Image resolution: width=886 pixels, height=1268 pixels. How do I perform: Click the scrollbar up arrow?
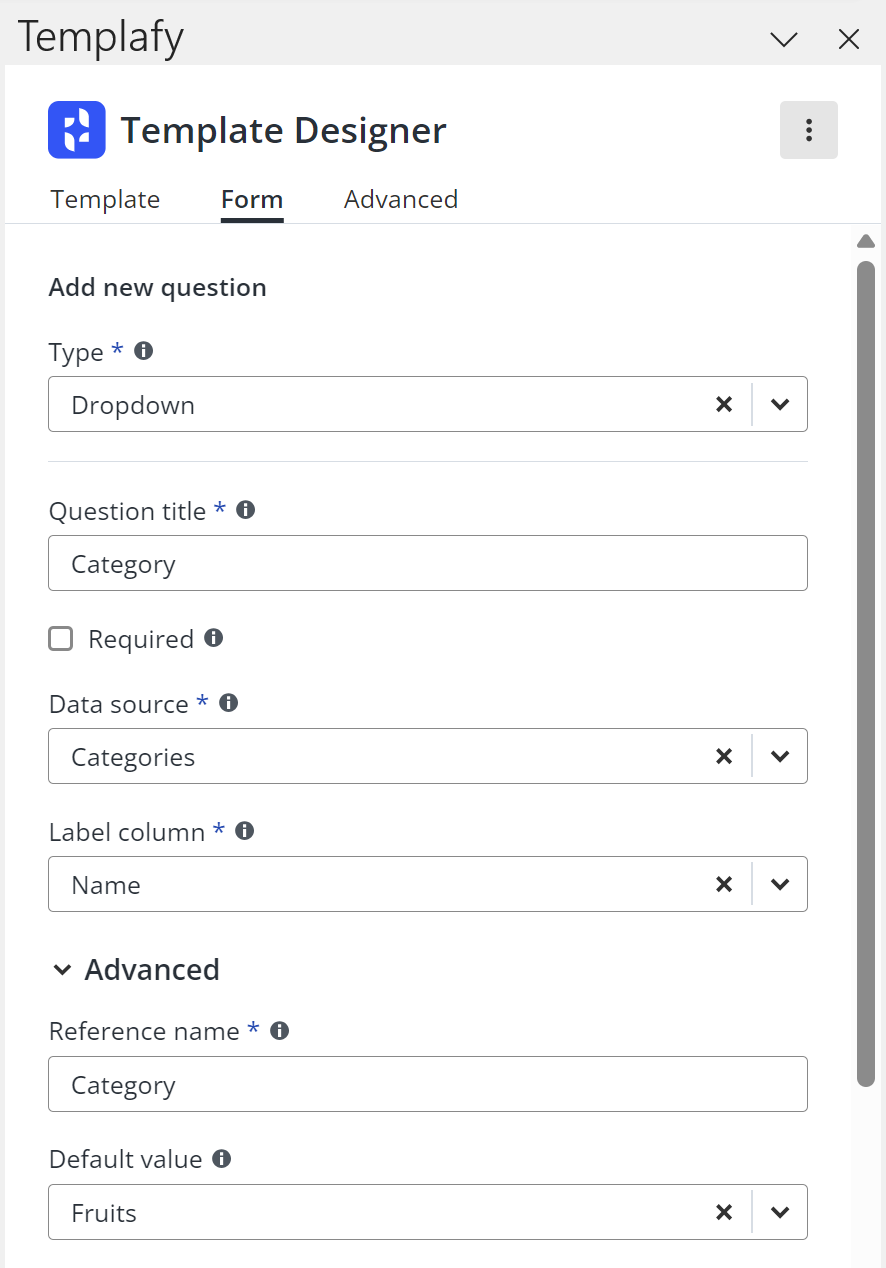point(866,241)
